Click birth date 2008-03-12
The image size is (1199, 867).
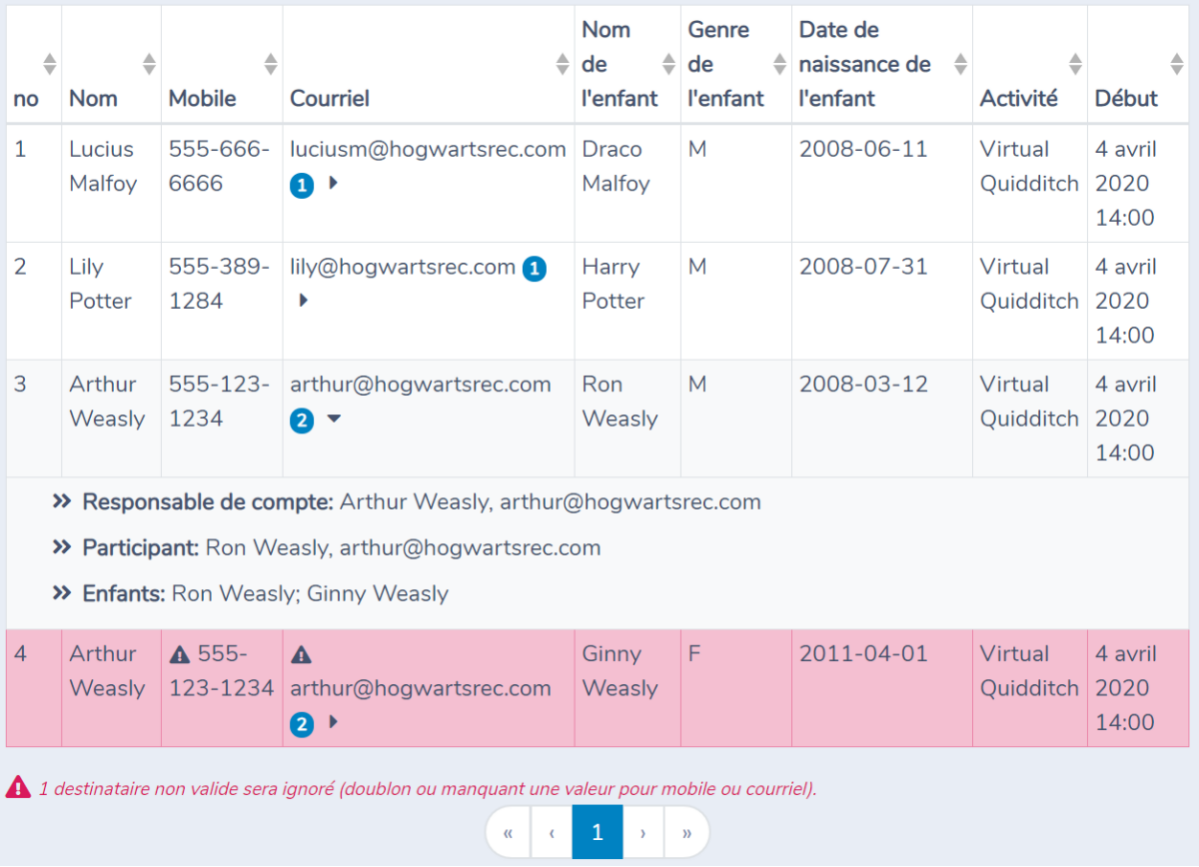point(863,385)
